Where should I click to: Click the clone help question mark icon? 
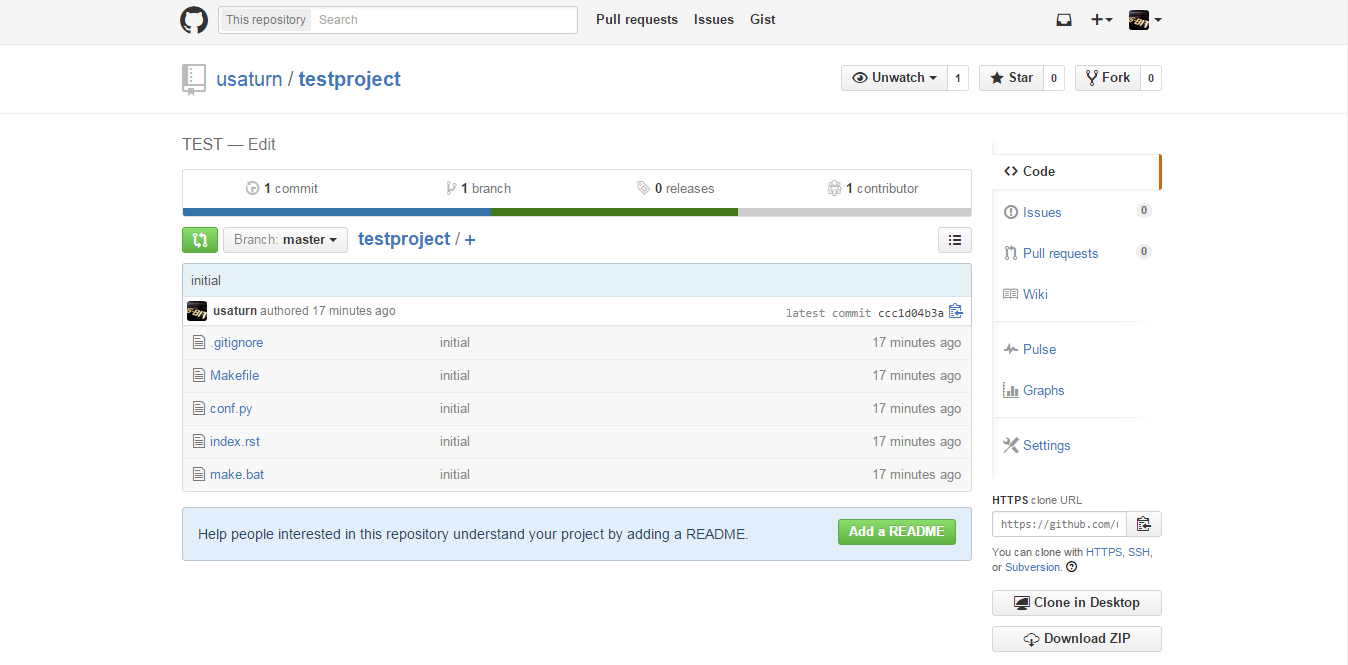[1071, 567]
